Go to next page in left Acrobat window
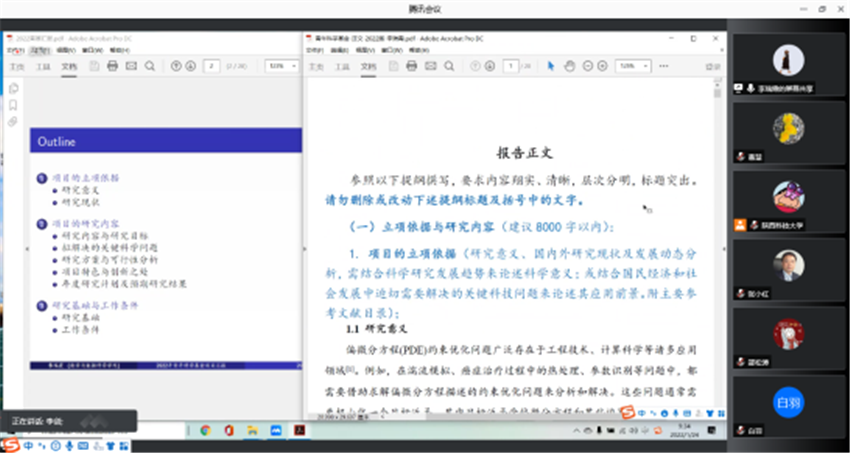The height and width of the screenshot is (453, 850). coord(189,66)
